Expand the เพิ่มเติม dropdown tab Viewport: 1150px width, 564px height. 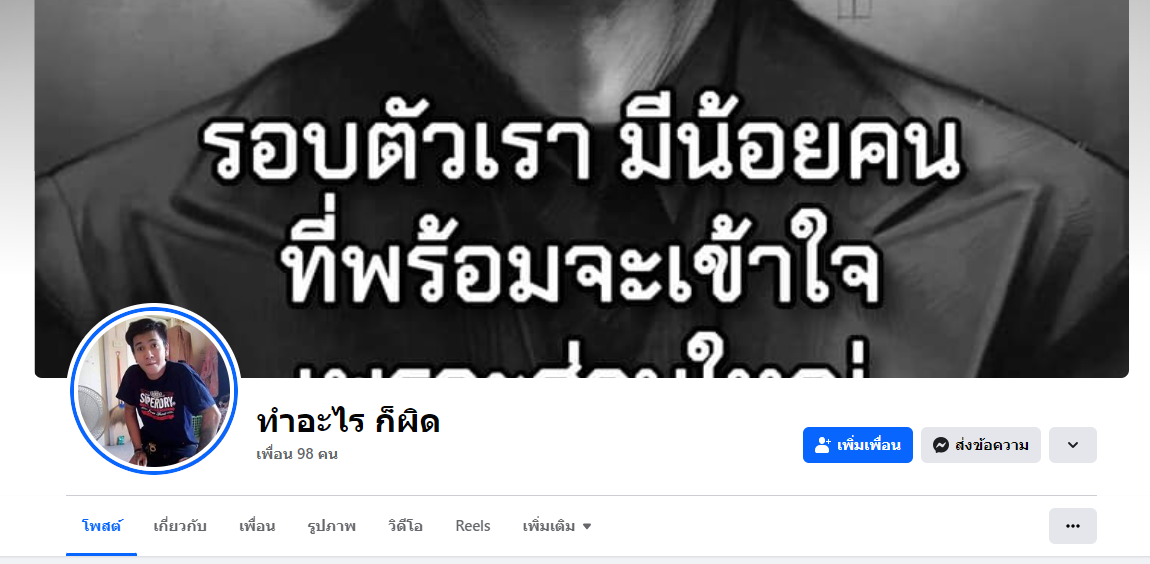[x=557, y=526]
